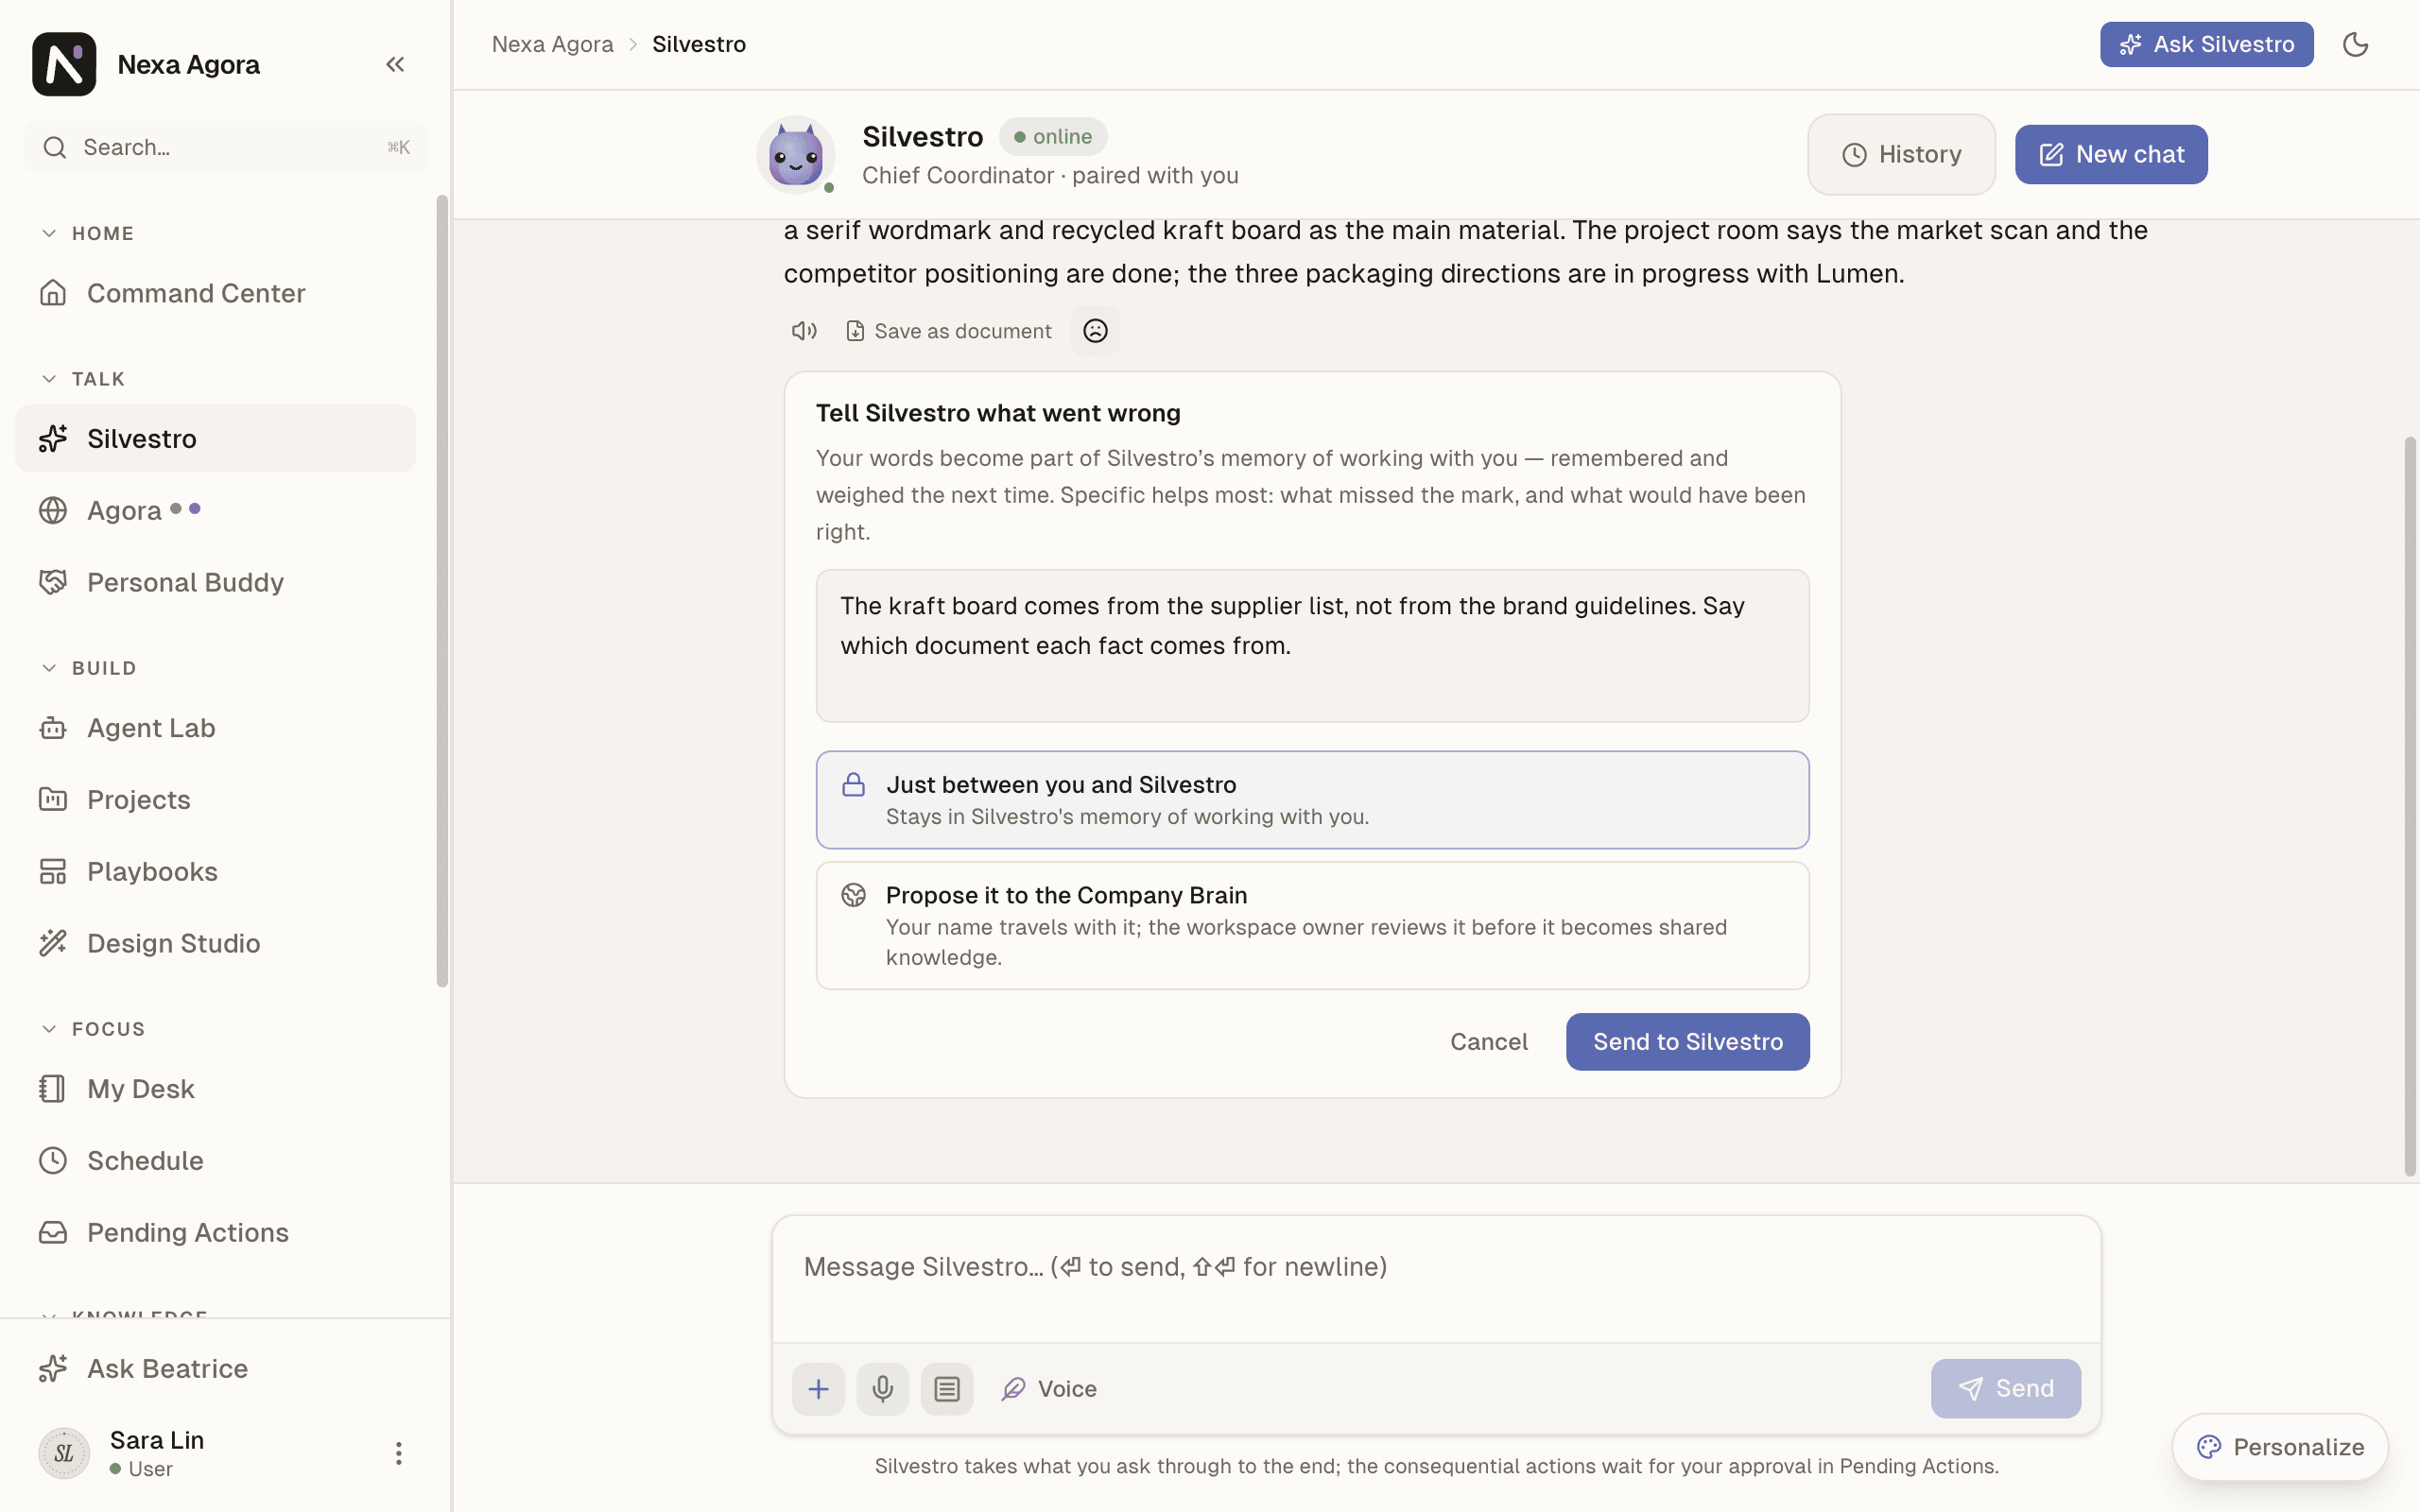The height and width of the screenshot is (1512, 2420).
Task: Start a New chat
Action: (x=2110, y=155)
